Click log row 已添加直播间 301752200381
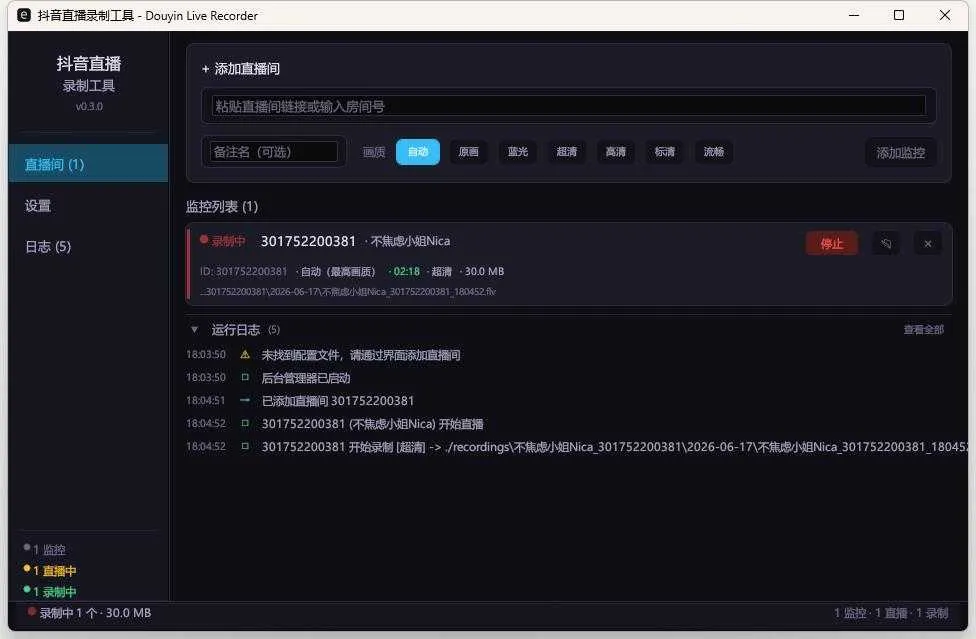The height and width of the screenshot is (639, 976). coord(337,401)
